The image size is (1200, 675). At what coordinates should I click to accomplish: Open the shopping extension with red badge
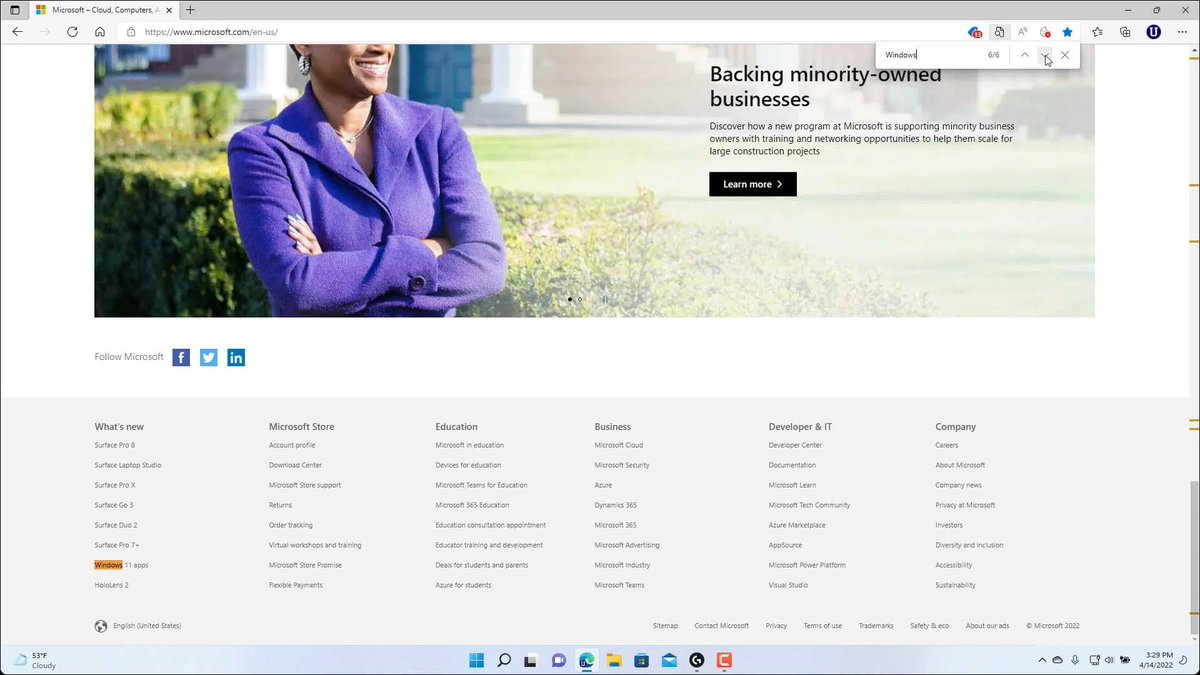coord(975,32)
